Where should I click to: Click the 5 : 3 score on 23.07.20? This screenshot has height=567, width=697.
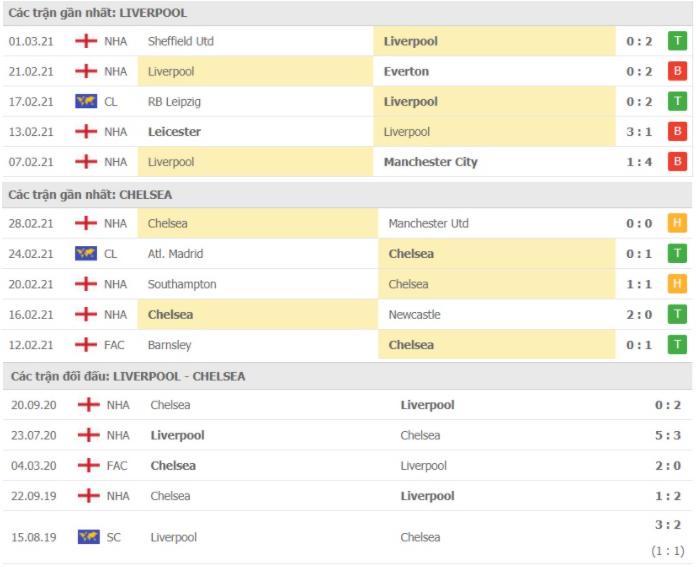pyautogui.click(x=668, y=435)
